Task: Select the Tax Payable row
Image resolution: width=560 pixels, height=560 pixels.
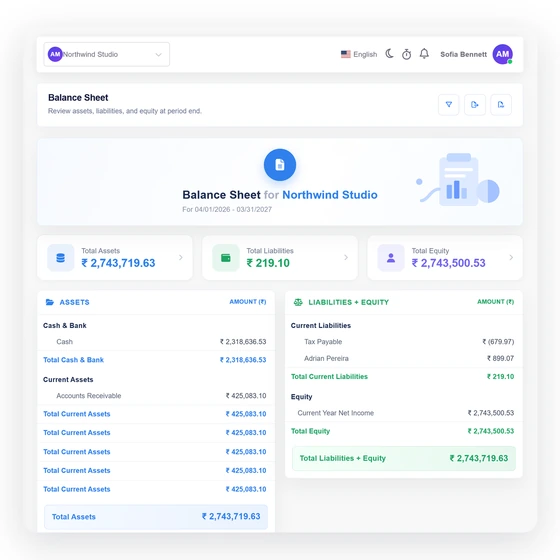Action: 404,342
